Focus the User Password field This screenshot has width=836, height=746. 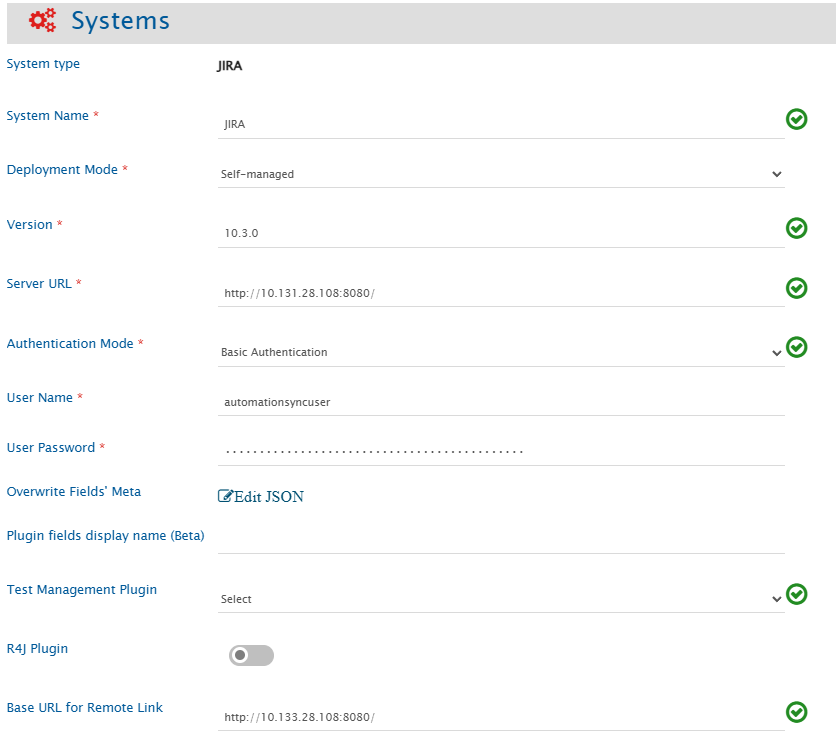[x=500, y=451]
